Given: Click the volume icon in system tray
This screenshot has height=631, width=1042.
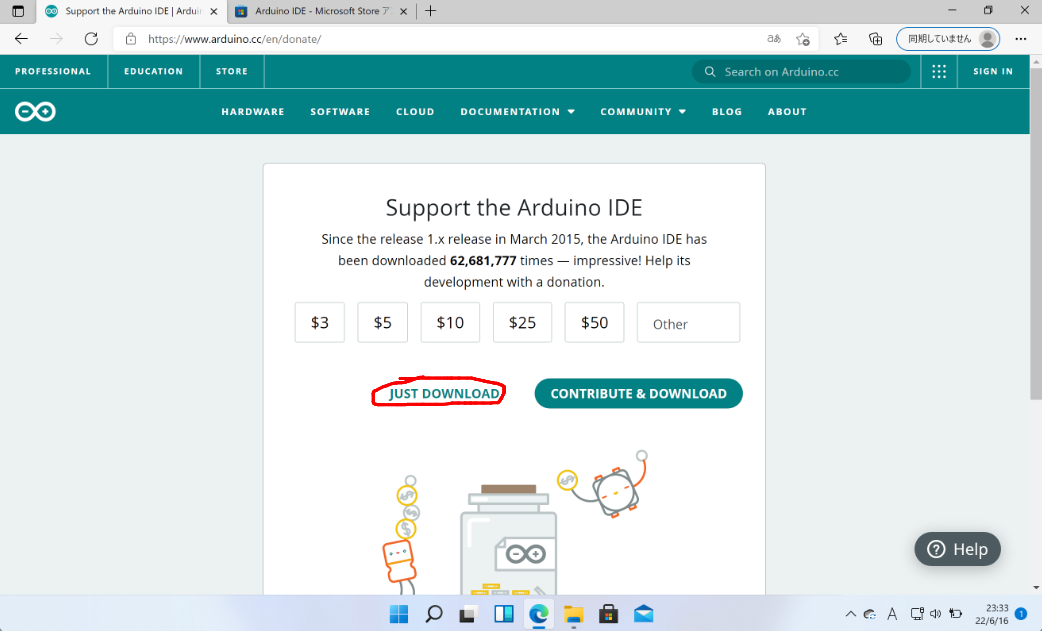Looking at the screenshot, I should [935, 614].
